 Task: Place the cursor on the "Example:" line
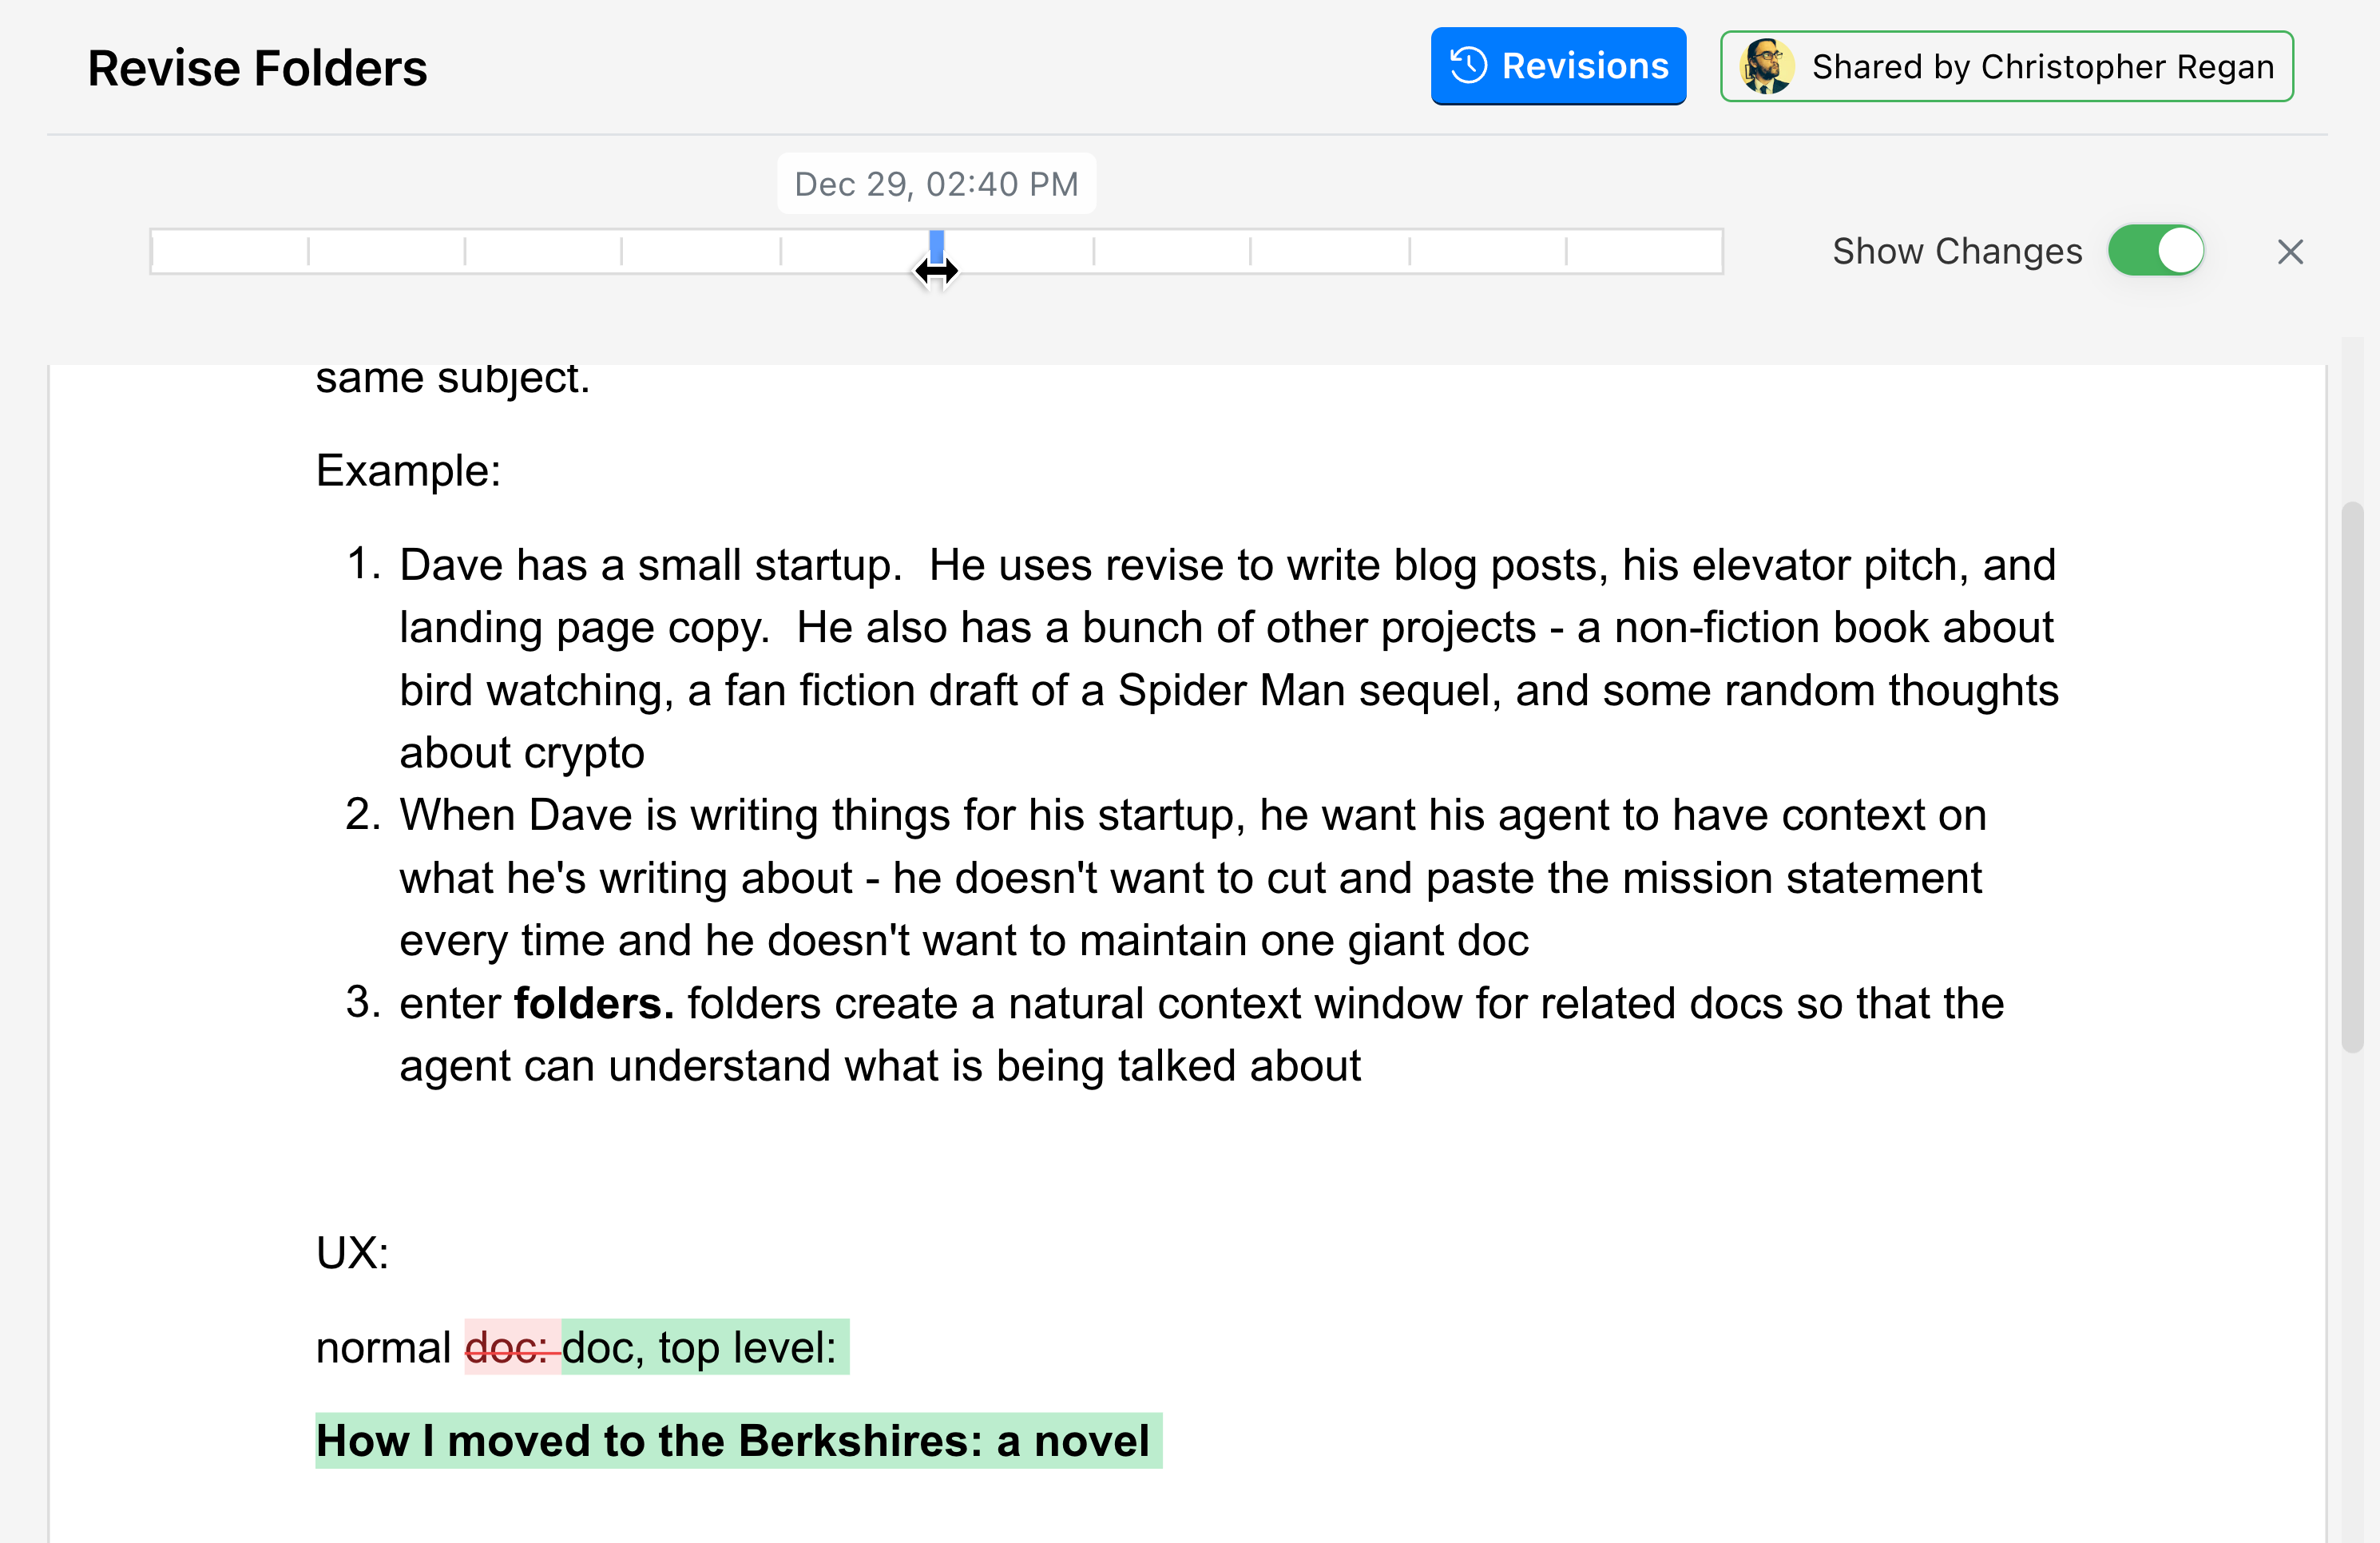408,470
